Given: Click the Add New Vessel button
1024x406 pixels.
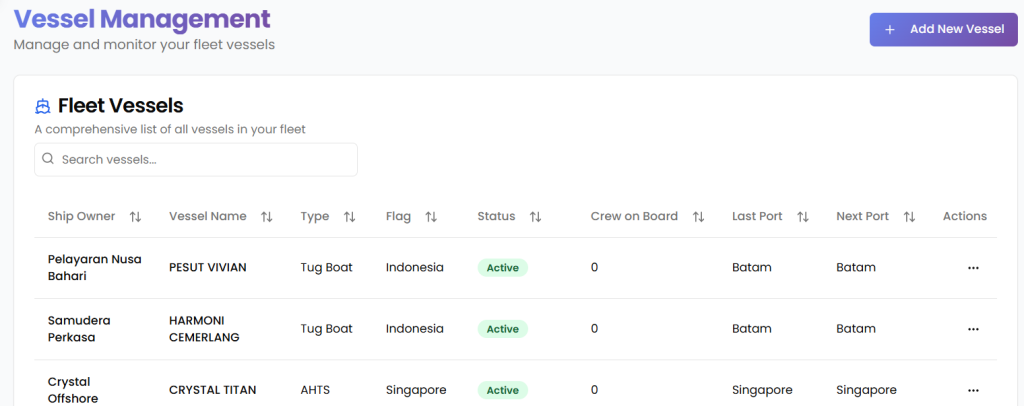Looking at the screenshot, I should (943, 30).
